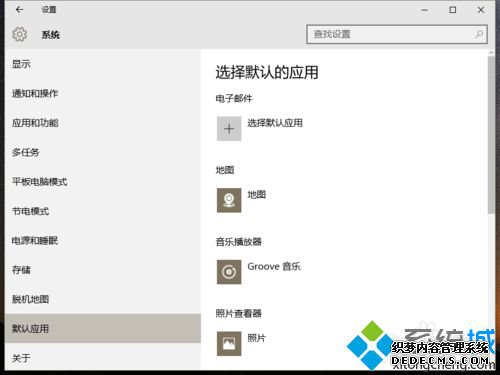Click the 地图 app icon
Image resolution: width=500 pixels, height=375 pixels.
[229, 200]
